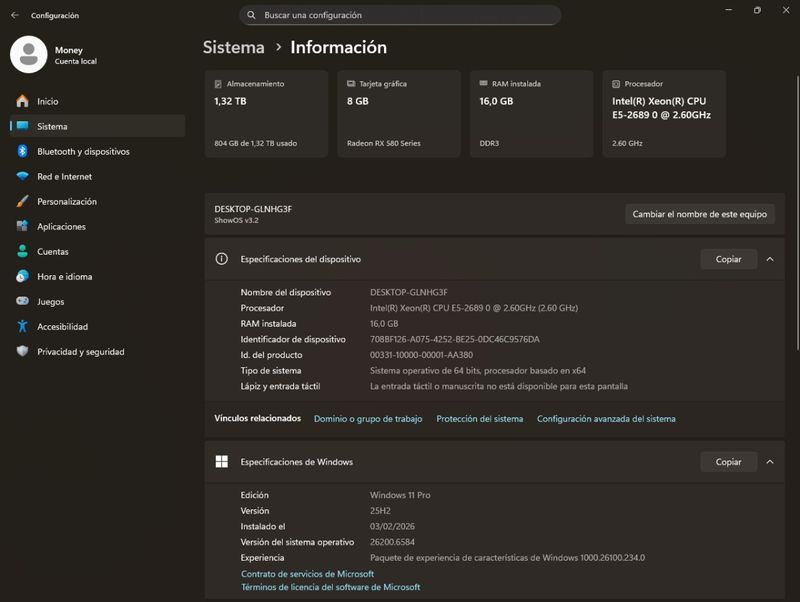Viewport: 800px width, 602px height.
Task: Click the Información page title
Action: [x=338, y=47]
